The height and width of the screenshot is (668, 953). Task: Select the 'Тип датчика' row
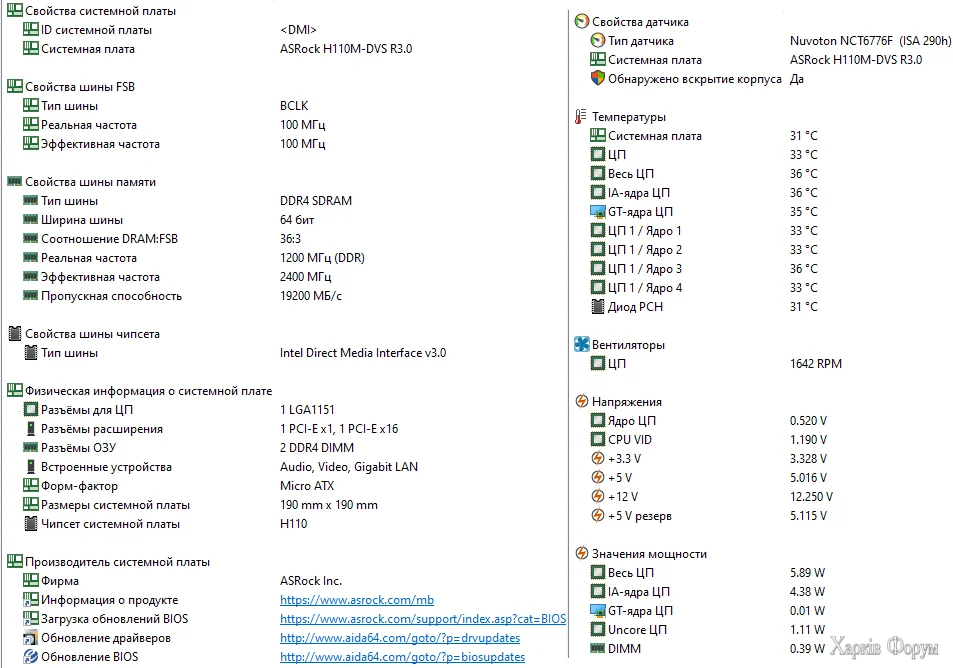[x=771, y=41]
